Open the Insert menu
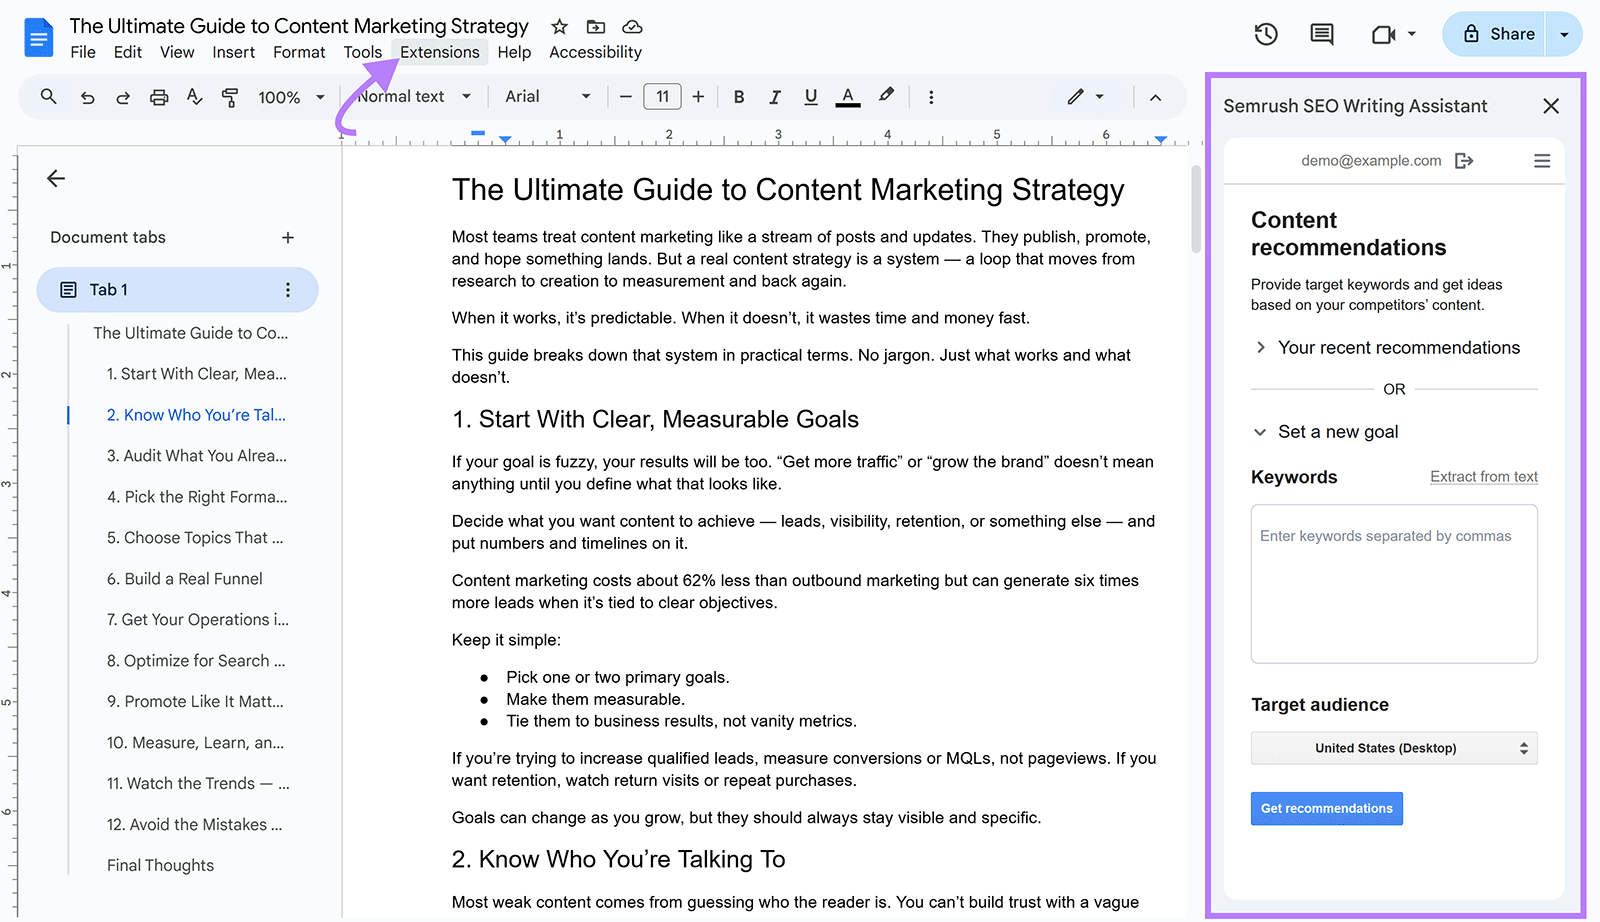The height and width of the screenshot is (922, 1600). coord(233,52)
